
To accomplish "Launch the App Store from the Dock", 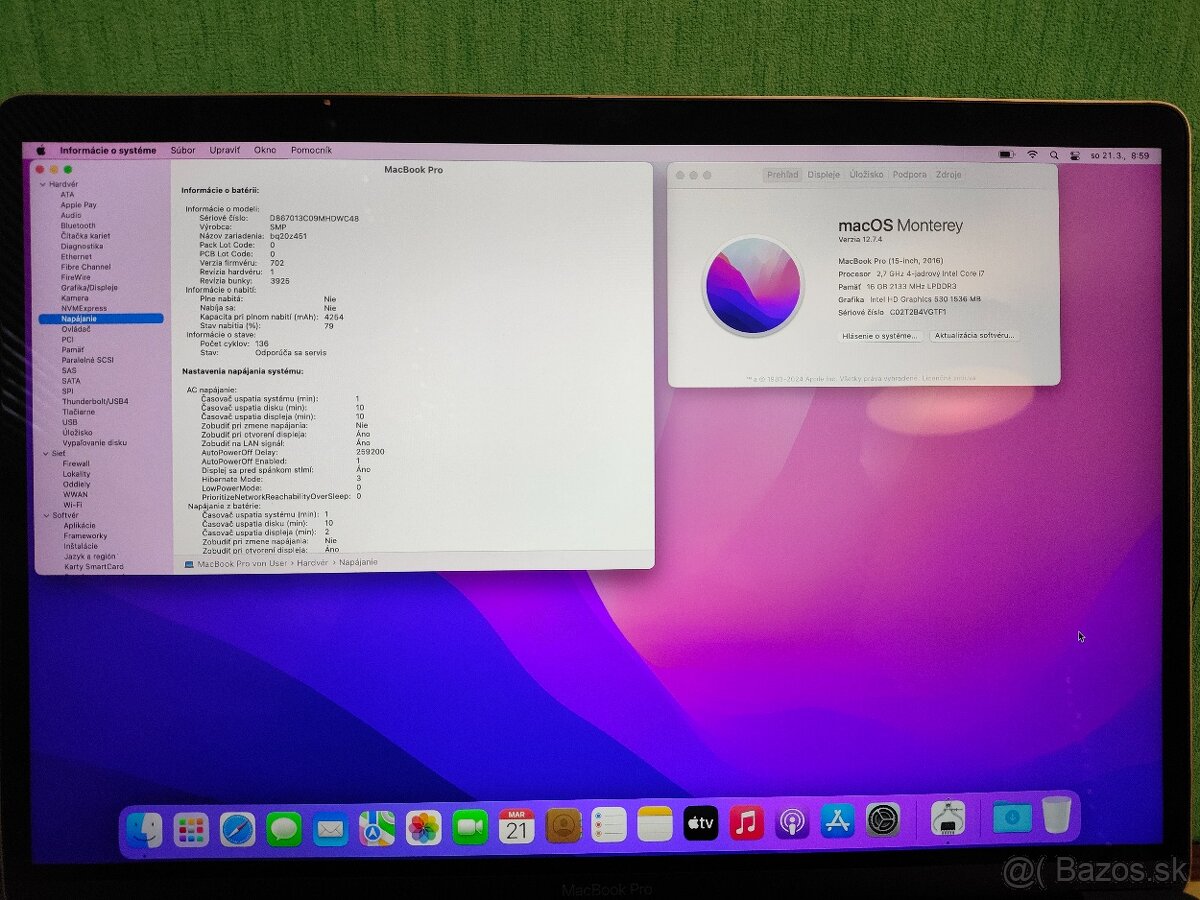I will (837, 825).
